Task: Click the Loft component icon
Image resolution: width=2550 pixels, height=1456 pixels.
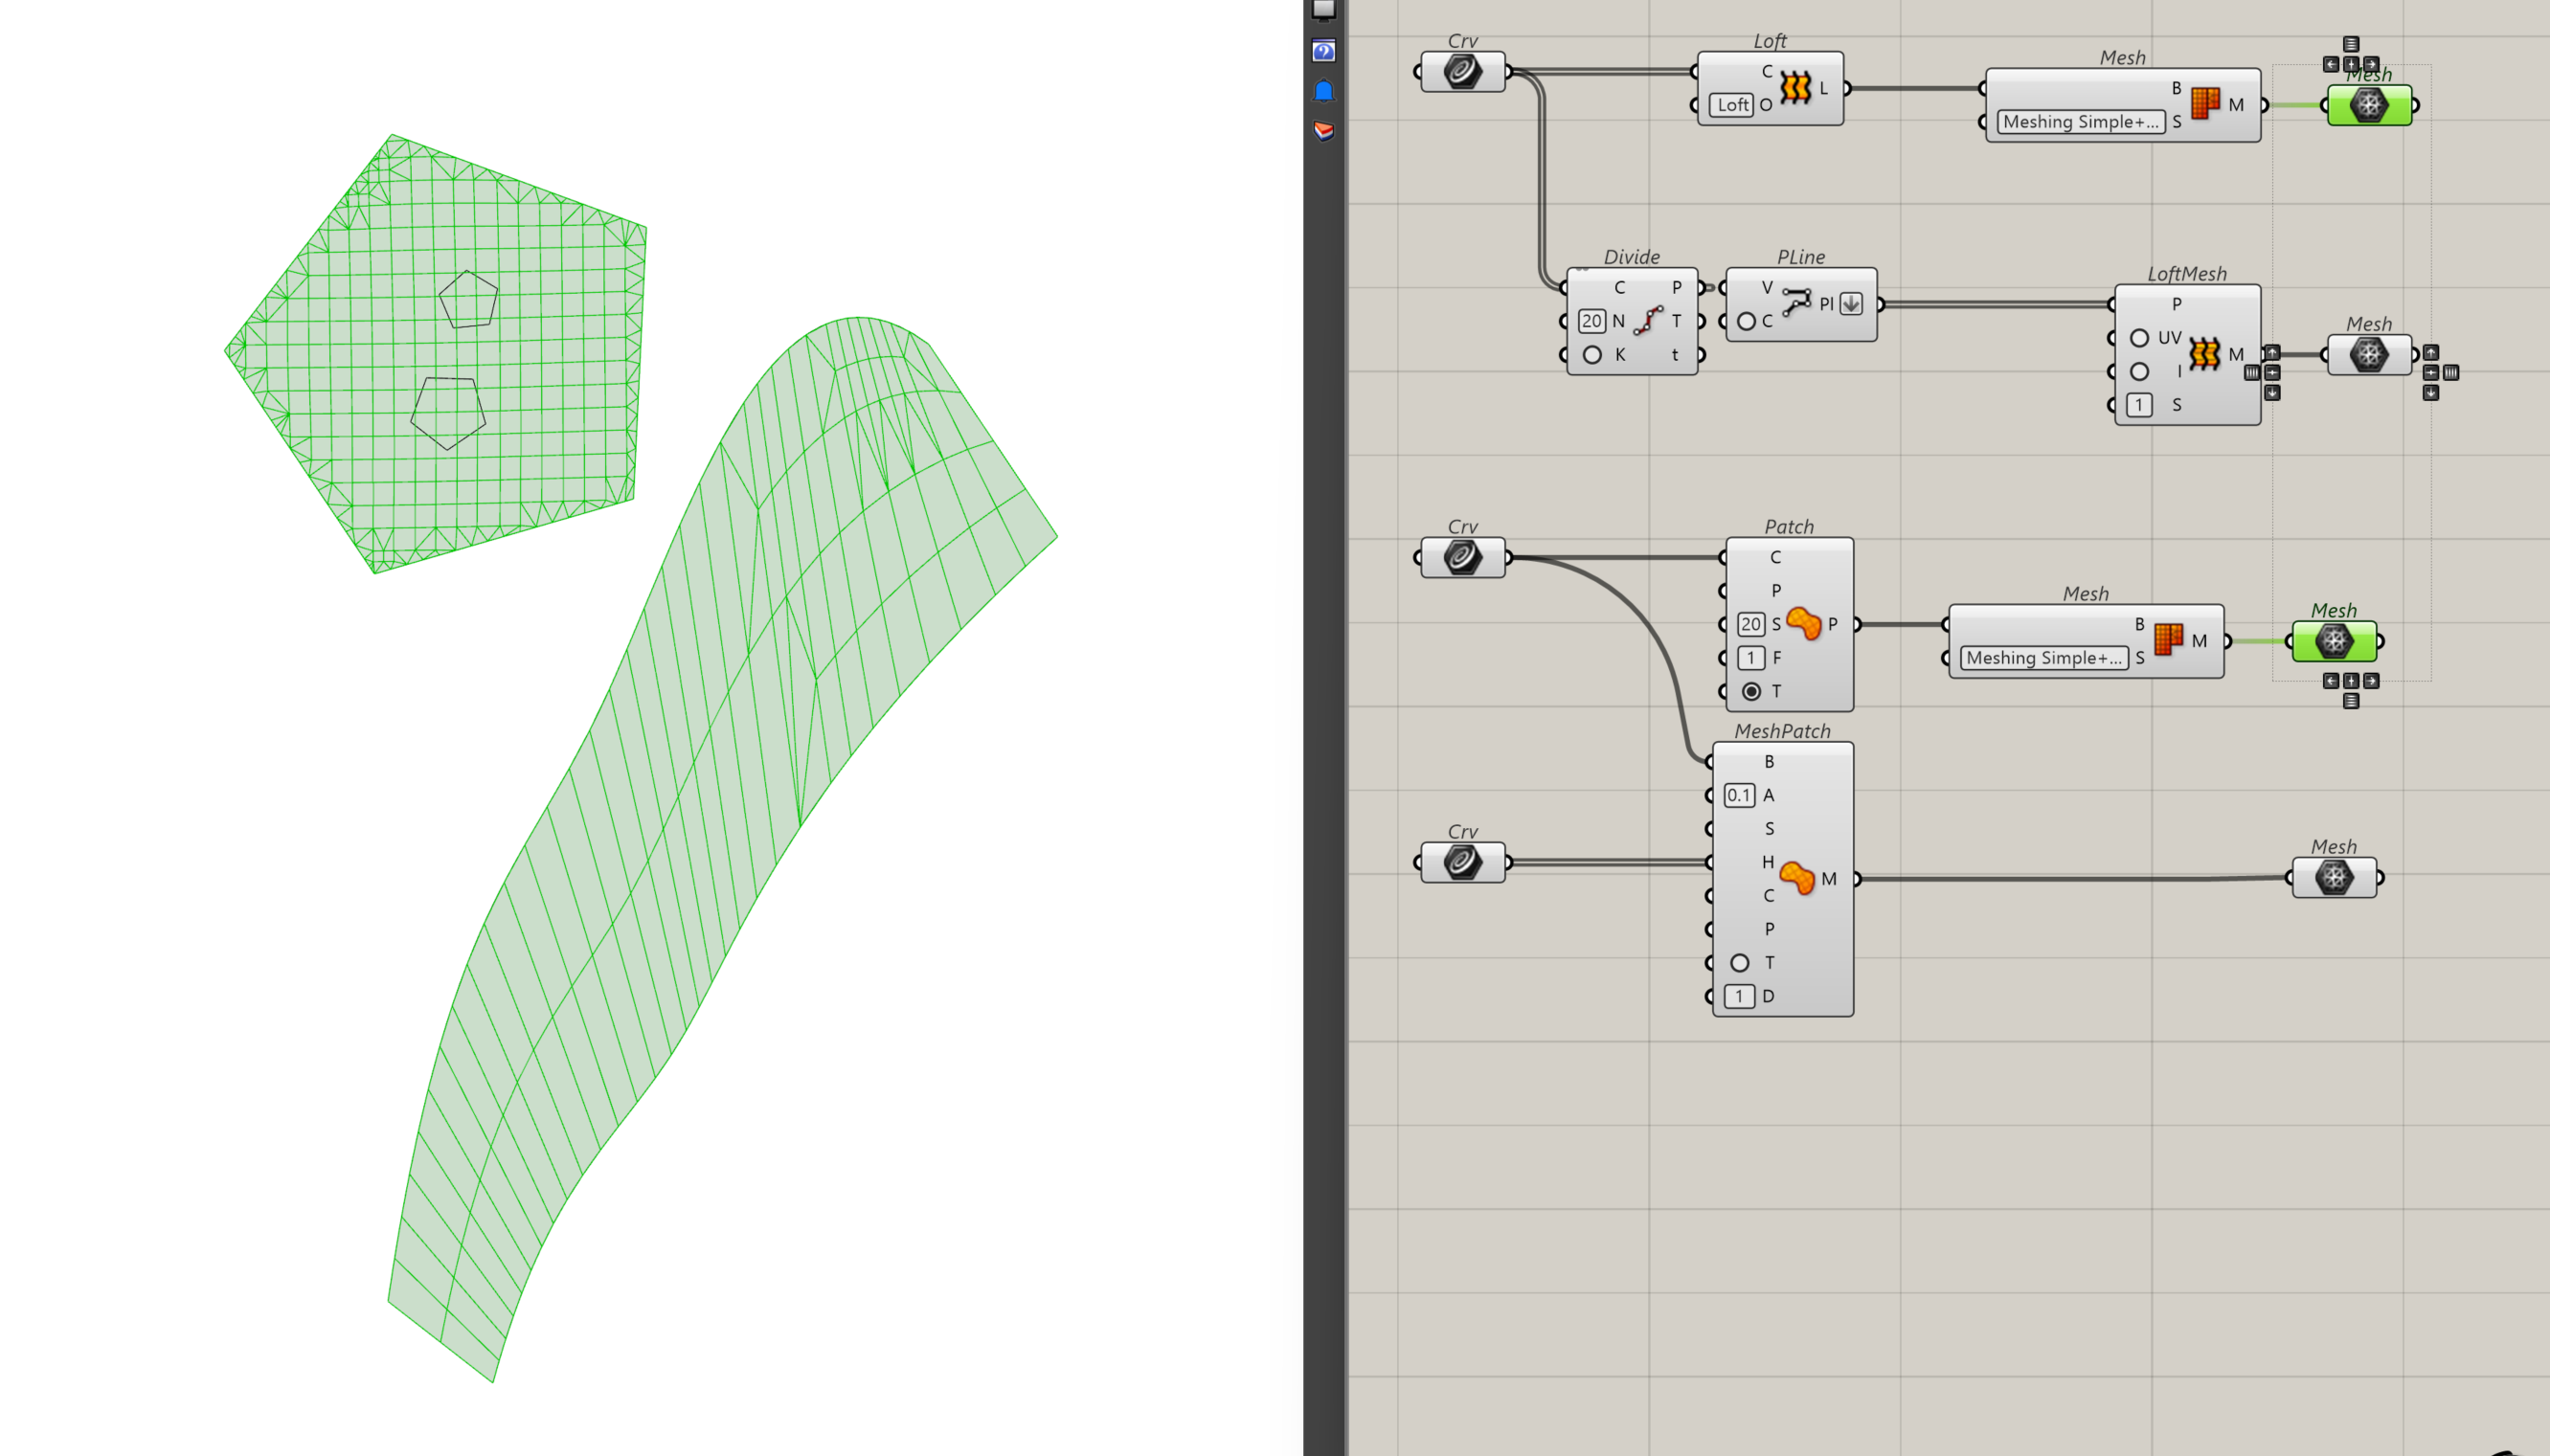Action: 1795,88
